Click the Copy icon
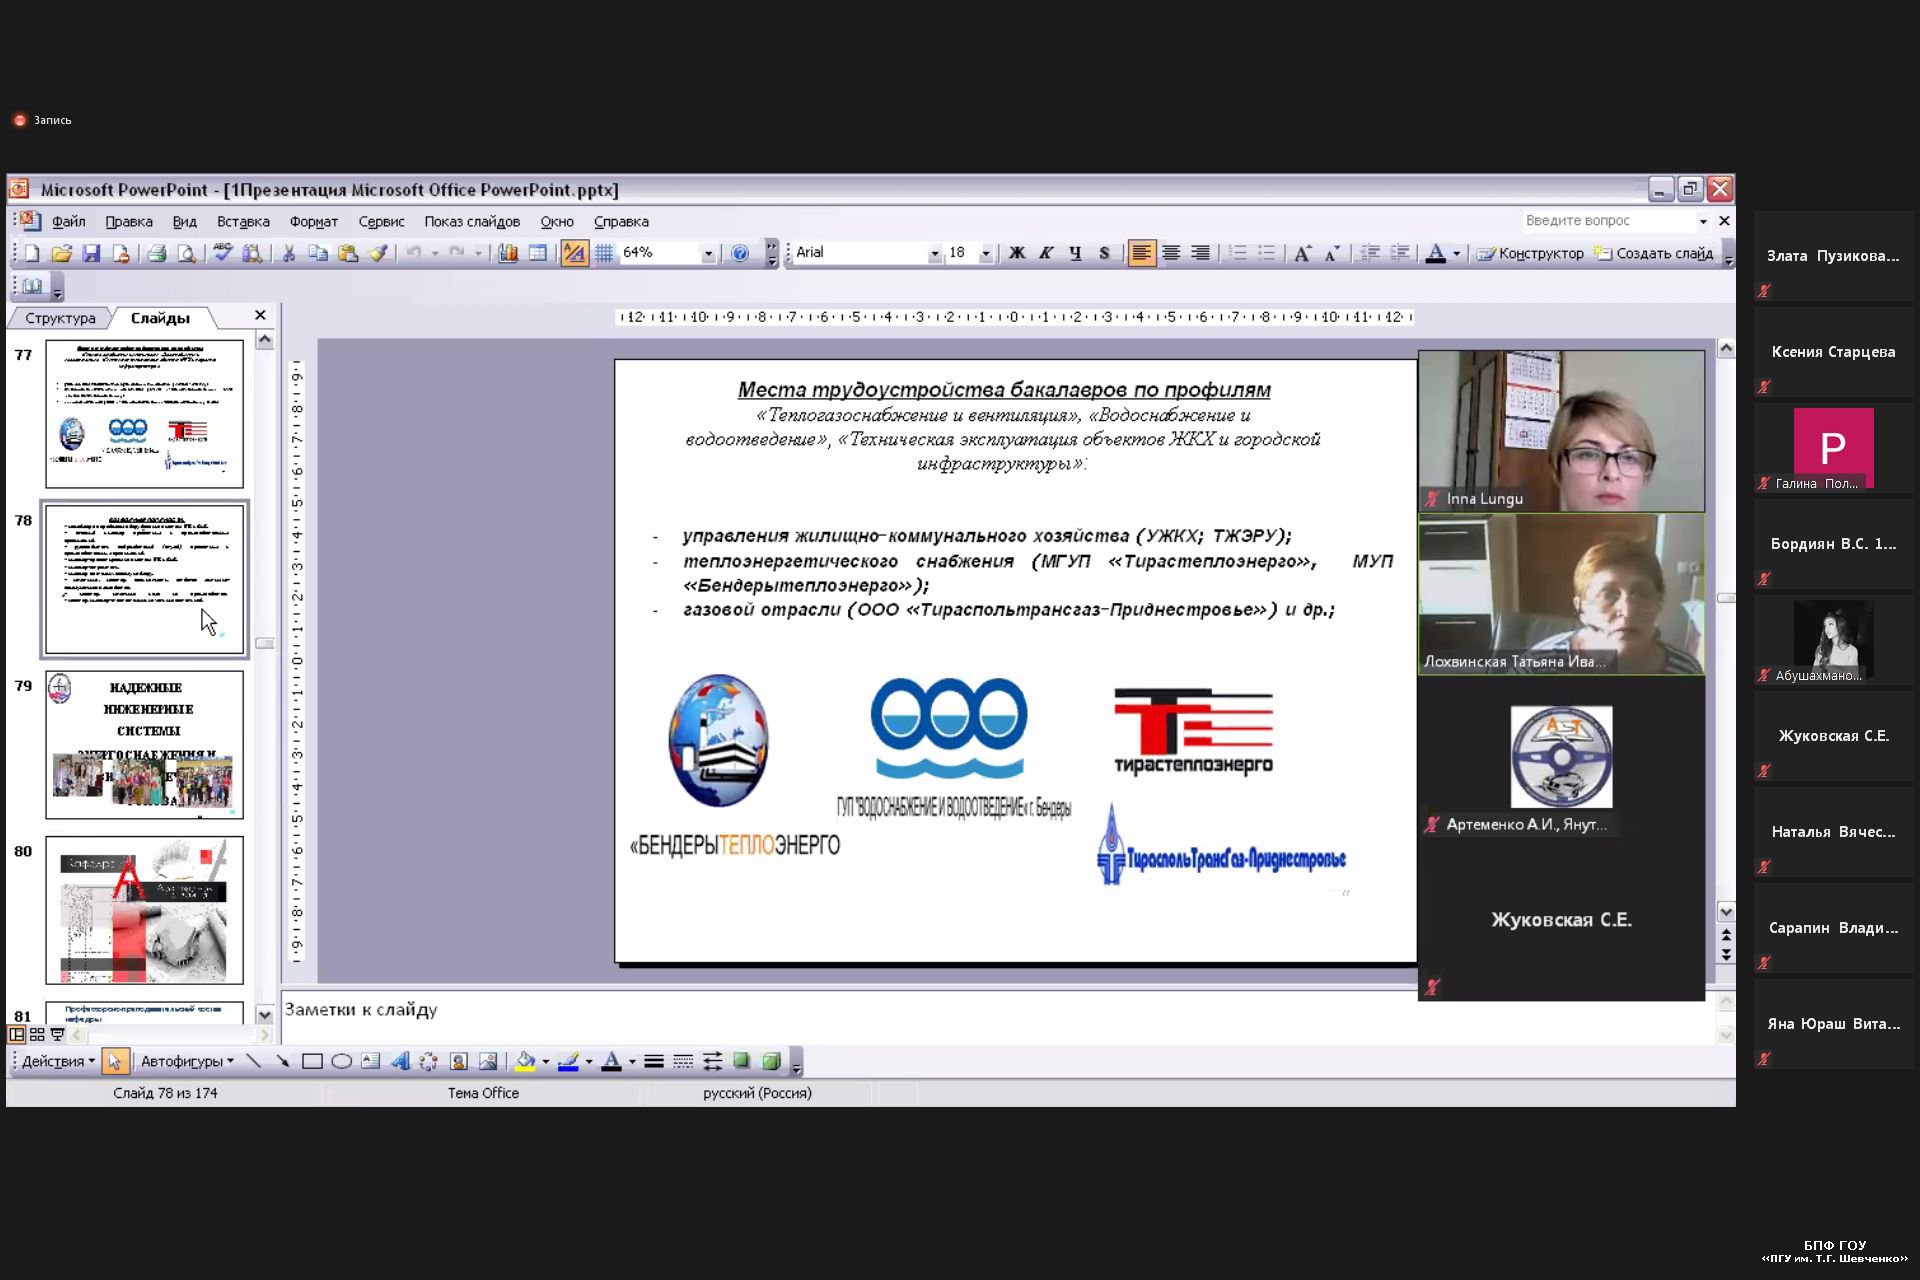The width and height of the screenshot is (1920, 1280). 318,254
